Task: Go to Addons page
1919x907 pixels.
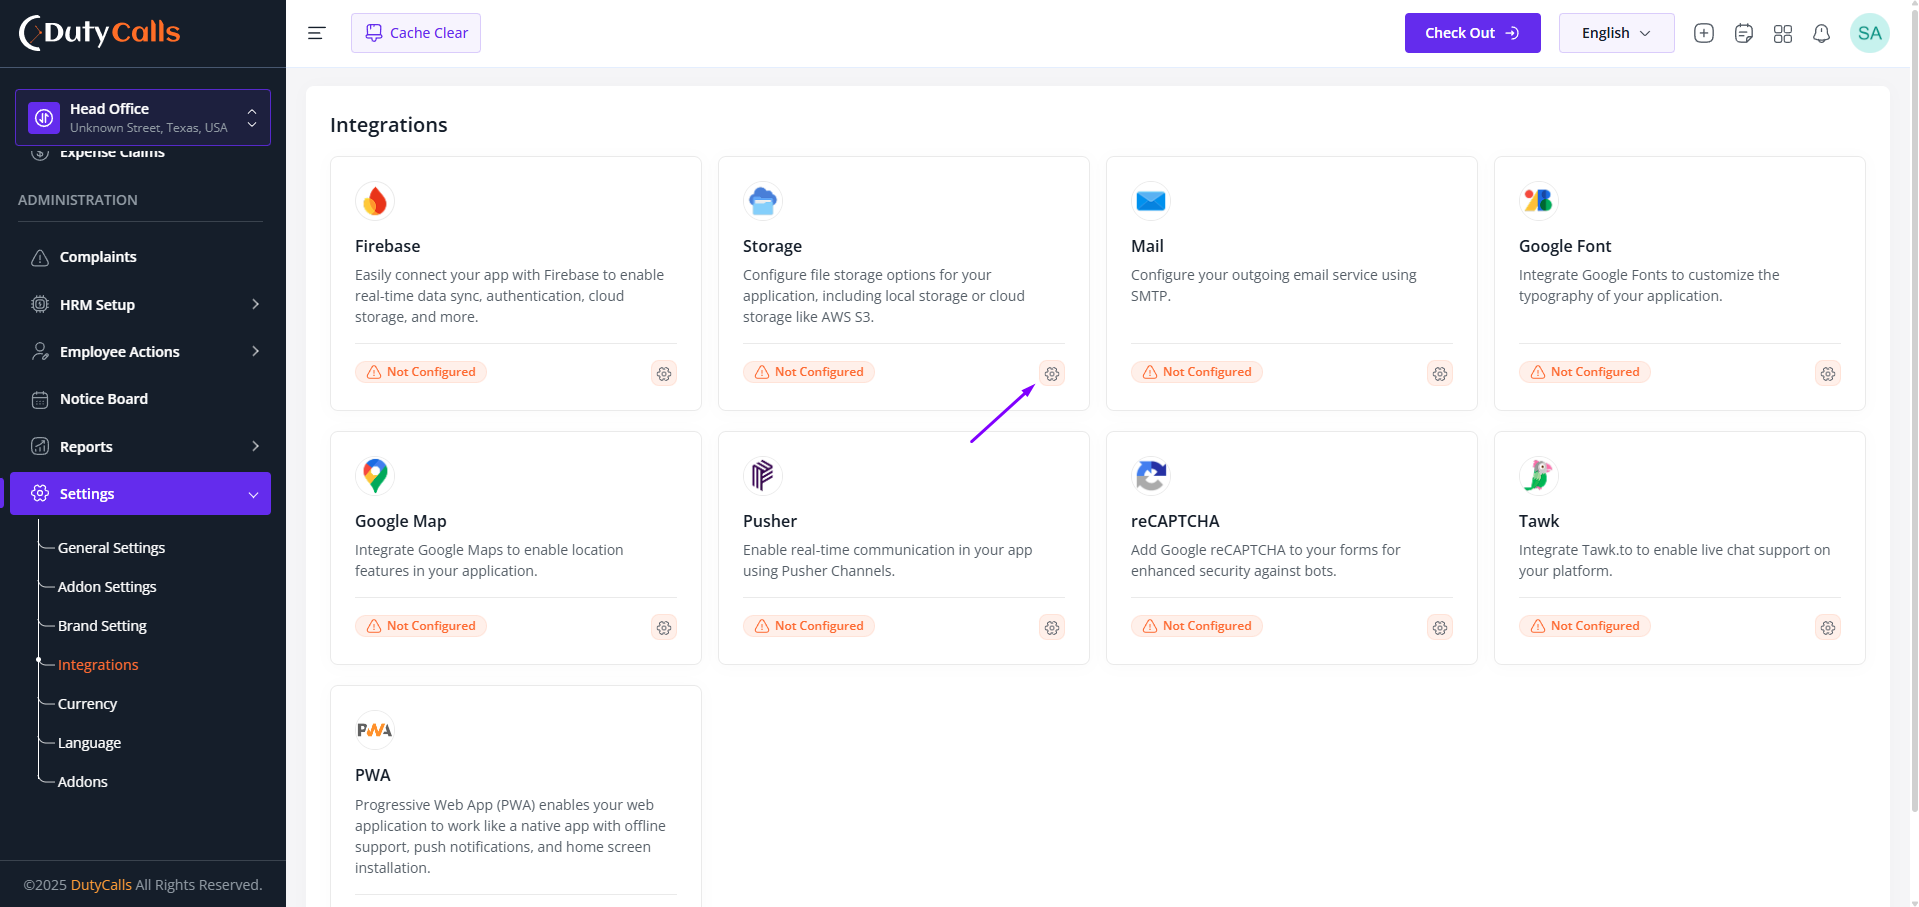Action: 82,782
